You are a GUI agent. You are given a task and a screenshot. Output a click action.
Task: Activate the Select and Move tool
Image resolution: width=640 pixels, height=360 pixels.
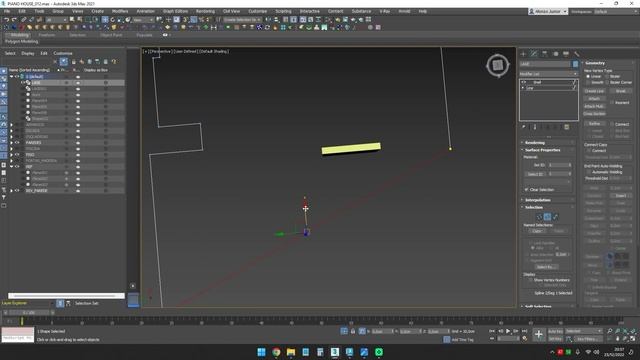pos(105,20)
